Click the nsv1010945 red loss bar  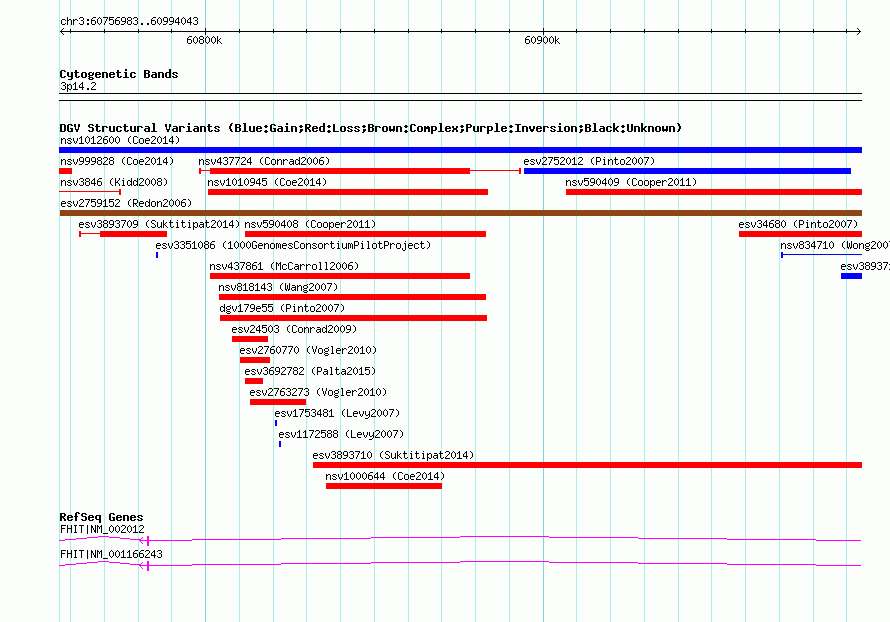click(347, 192)
